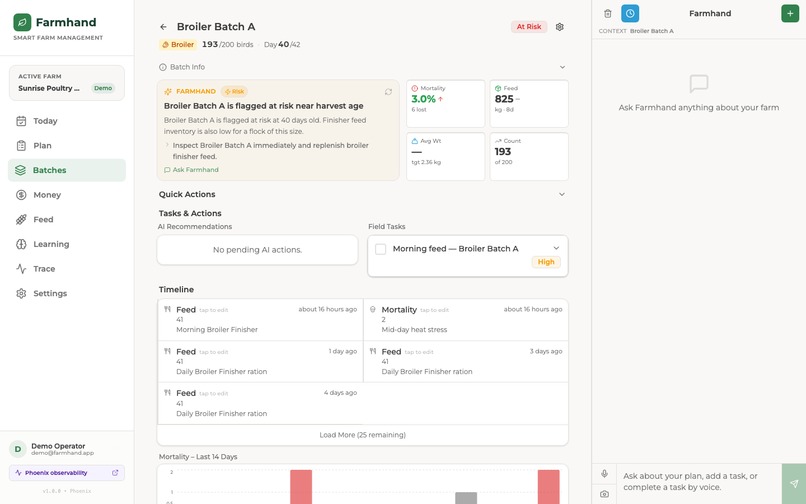Viewport: 806px width, 504px height.
Task: Click the Farmhand leaf logo icon
Action: pos(22,22)
